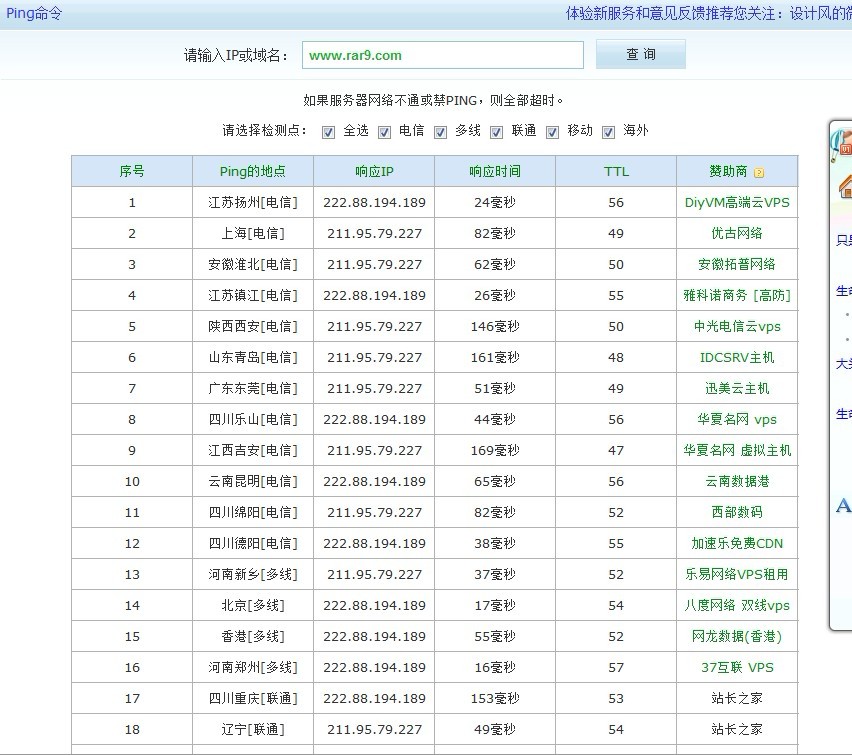Image resolution: width=852 pixels, height=755 pixels.
Task: Click the house icon on right sidebar
Action: pos(845,186)
